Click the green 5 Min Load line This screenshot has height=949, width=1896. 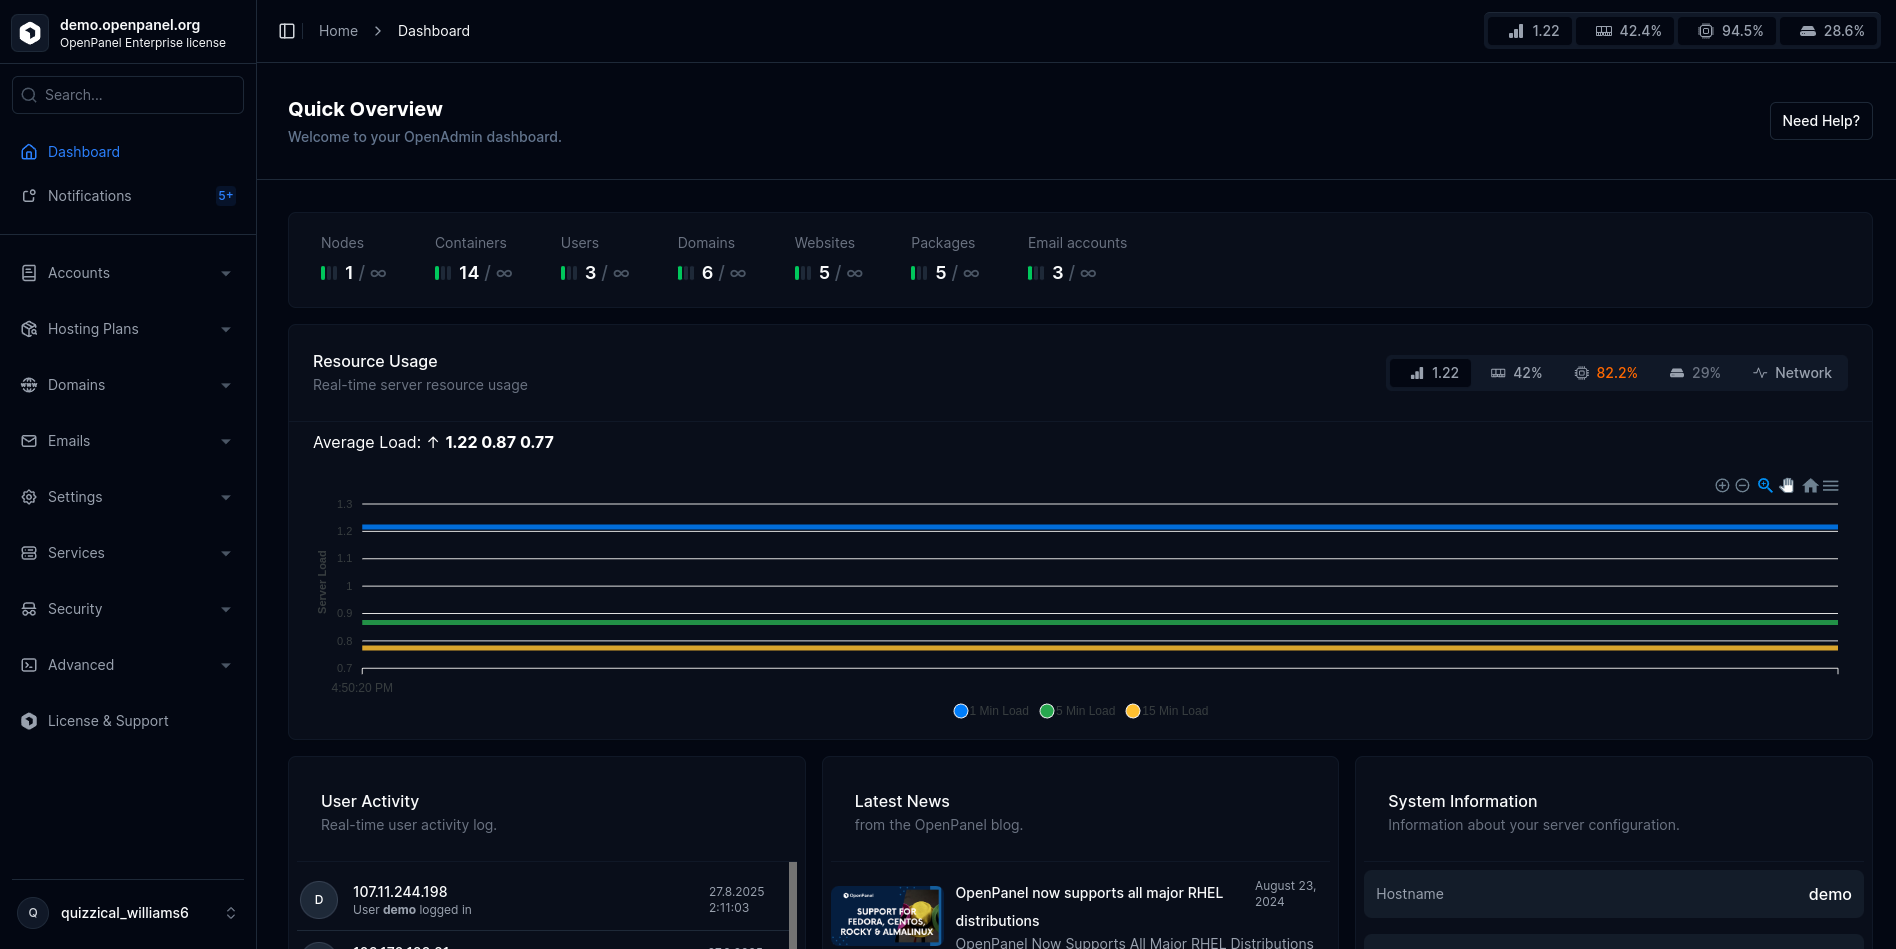click(1100, 622)
